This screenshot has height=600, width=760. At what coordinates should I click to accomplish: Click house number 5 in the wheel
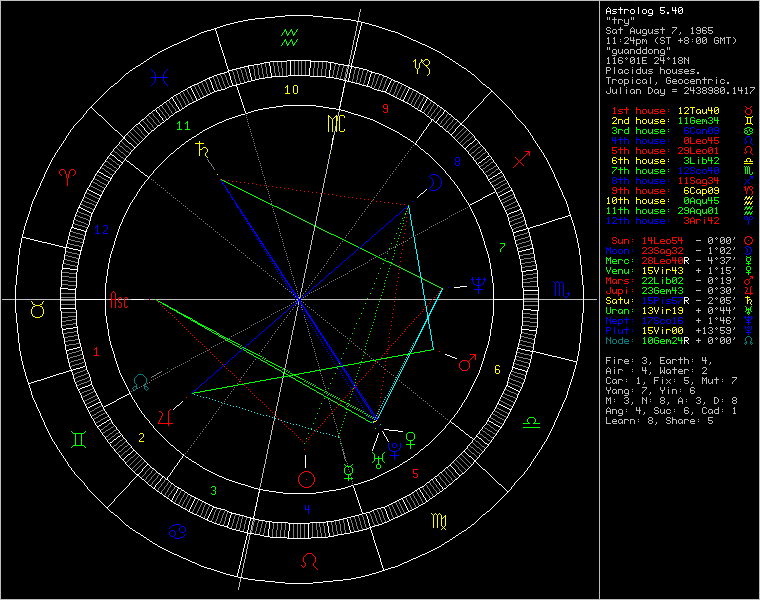click(415, 474)
